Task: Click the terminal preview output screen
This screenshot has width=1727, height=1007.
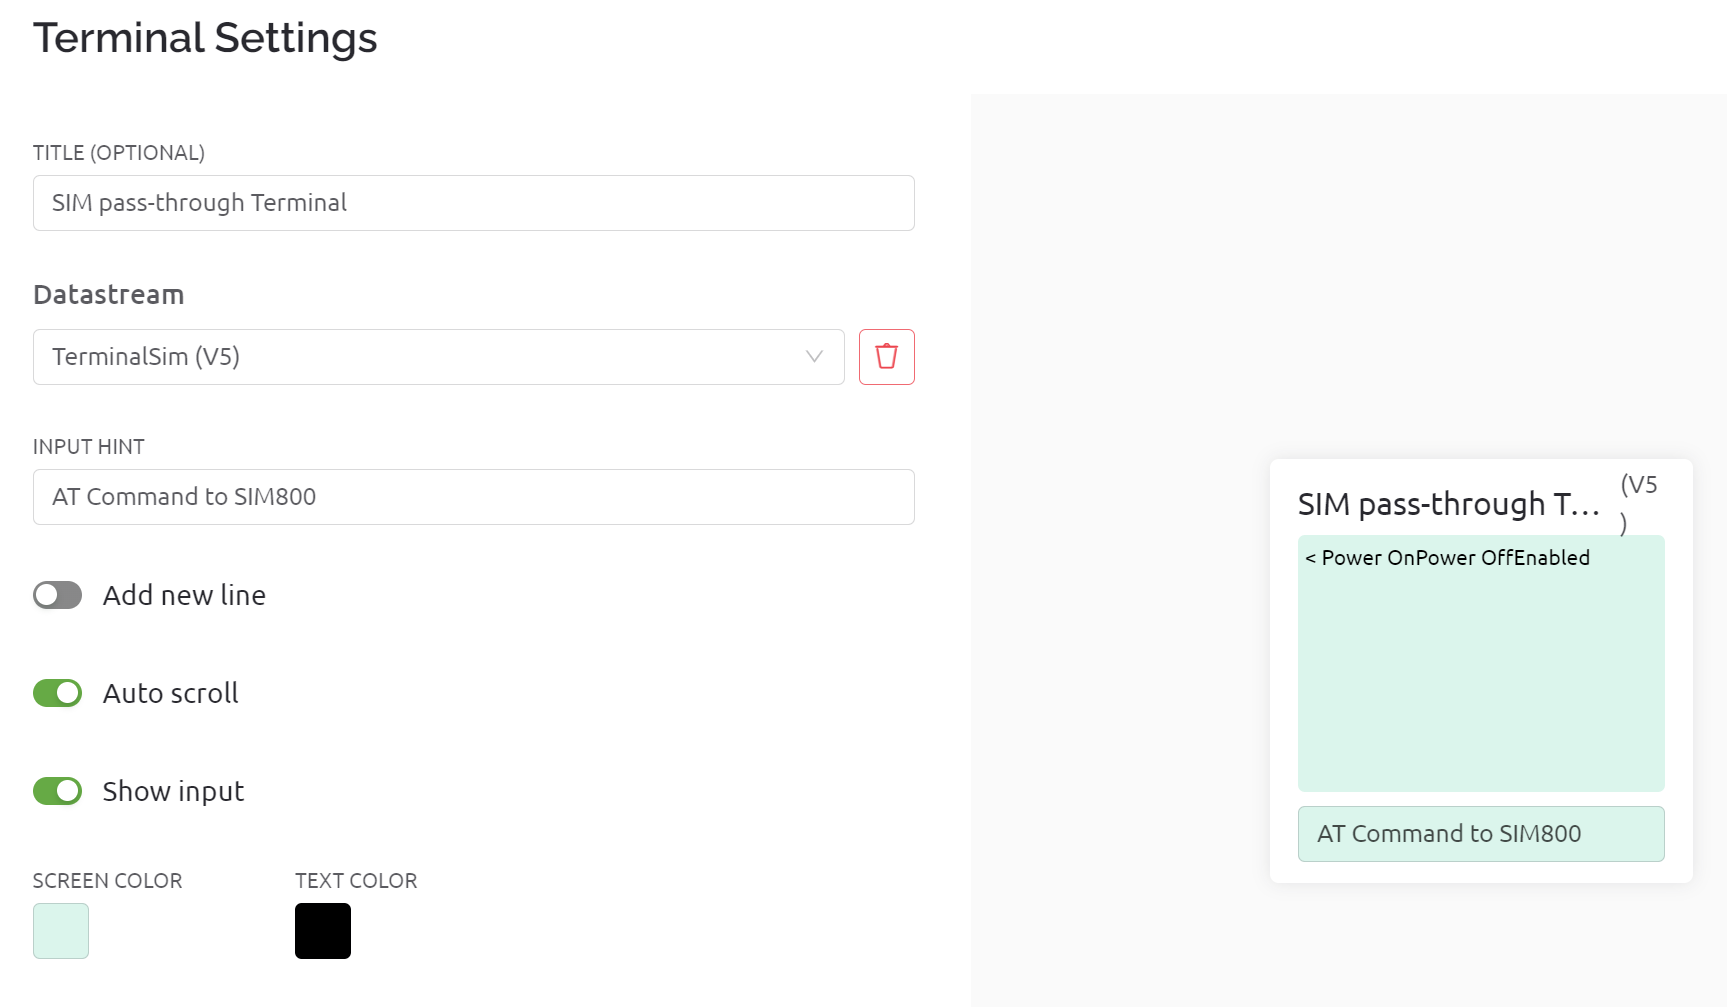Action: click(x=1481, y=664)
